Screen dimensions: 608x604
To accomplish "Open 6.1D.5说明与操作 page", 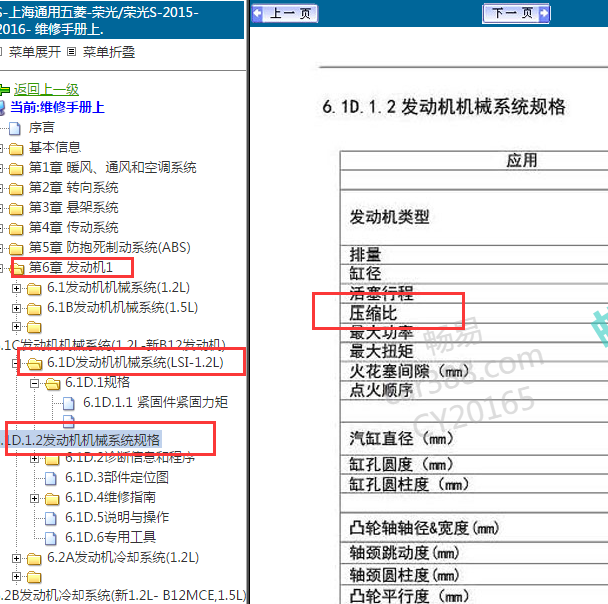I will [x=117, y=518].
